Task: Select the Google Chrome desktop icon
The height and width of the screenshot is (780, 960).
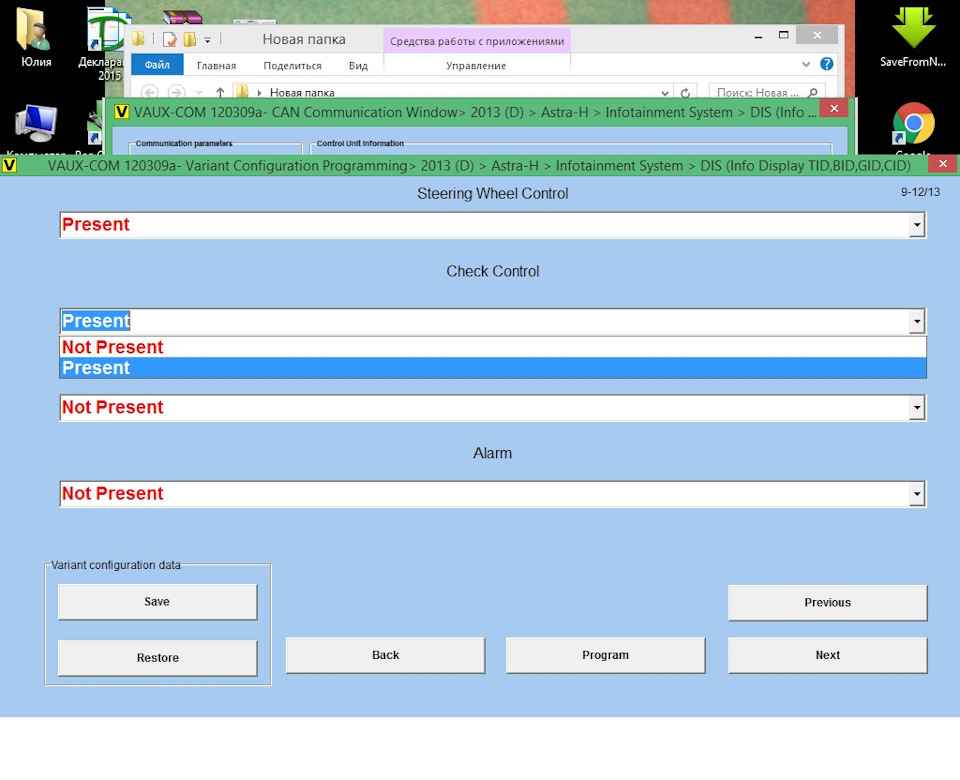Action: coord(913,127)
